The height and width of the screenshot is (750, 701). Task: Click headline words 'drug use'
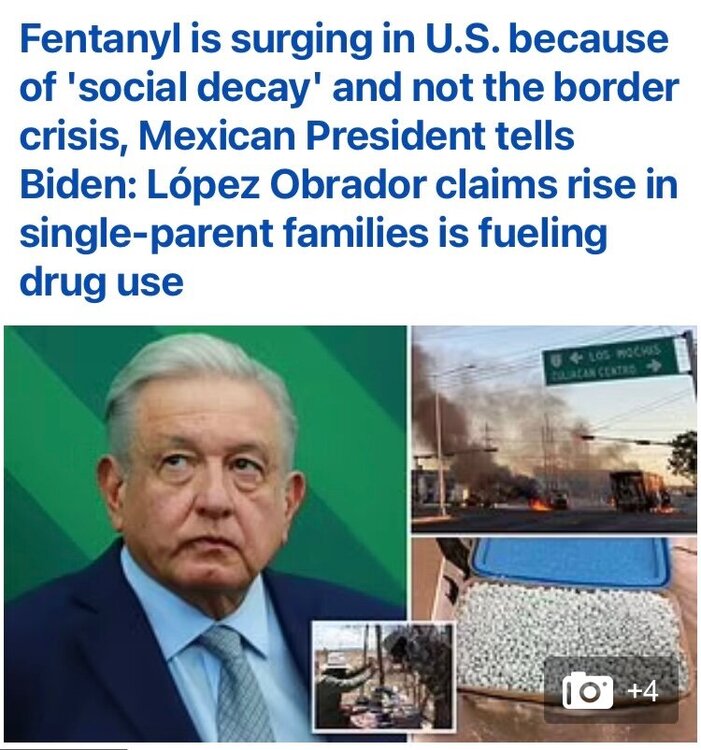(101, 282)
